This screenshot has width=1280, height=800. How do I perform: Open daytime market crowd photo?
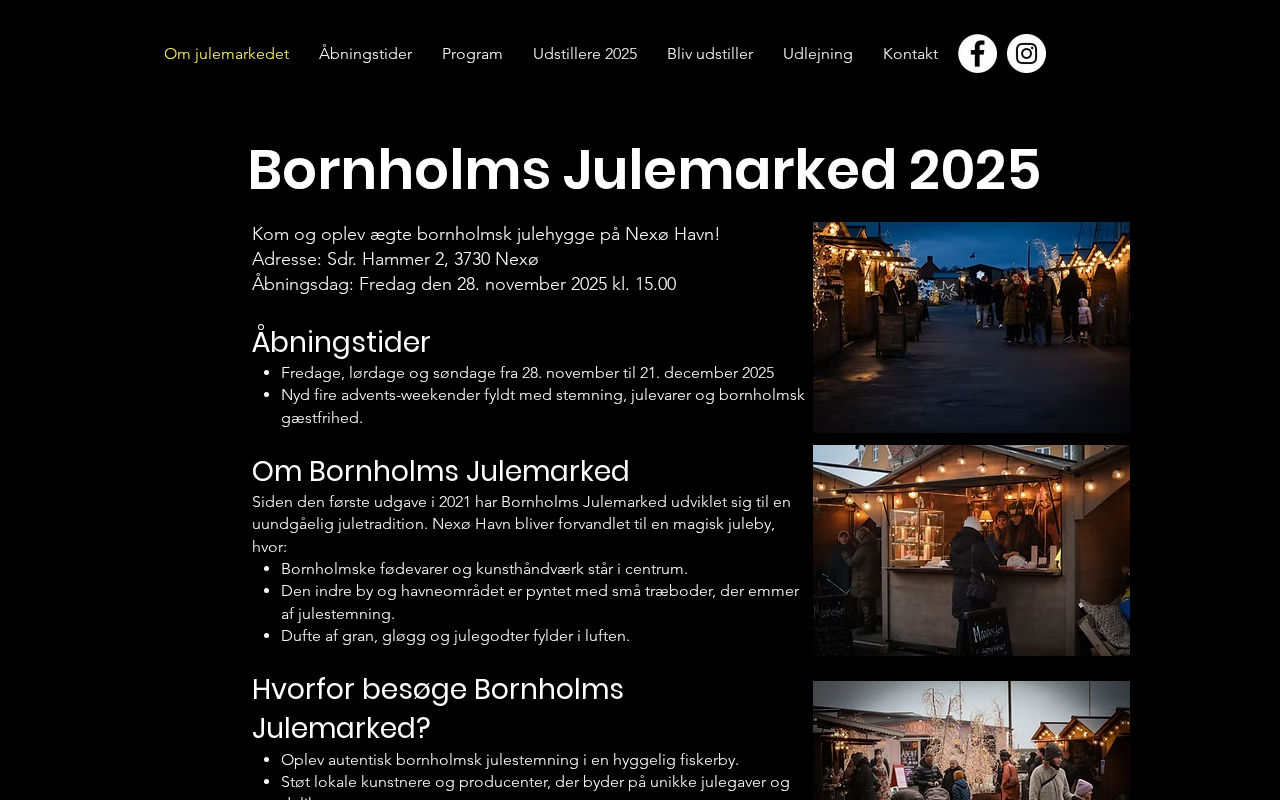[971, 740]
